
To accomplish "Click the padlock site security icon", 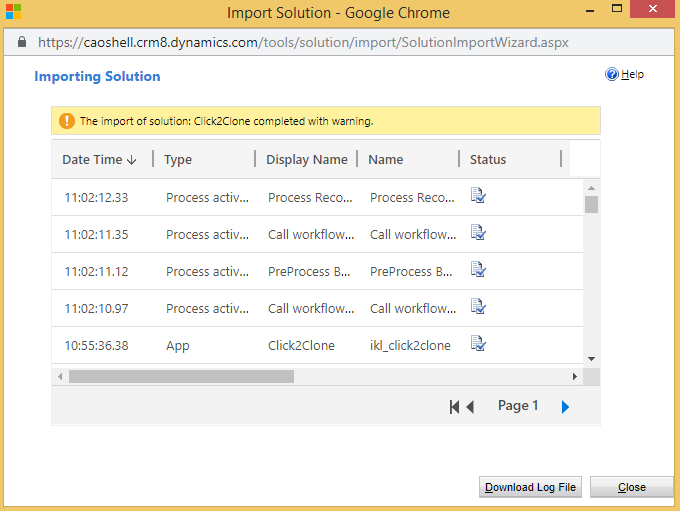I will (x=22, y=42).
